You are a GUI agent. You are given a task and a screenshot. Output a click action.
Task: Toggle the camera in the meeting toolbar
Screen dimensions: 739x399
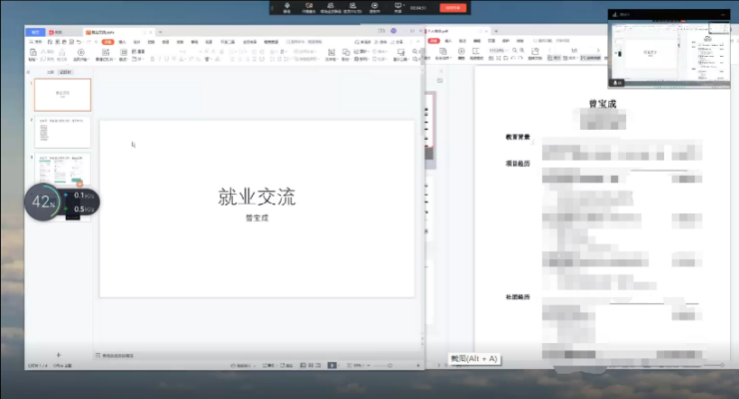(x=309, y=7)
